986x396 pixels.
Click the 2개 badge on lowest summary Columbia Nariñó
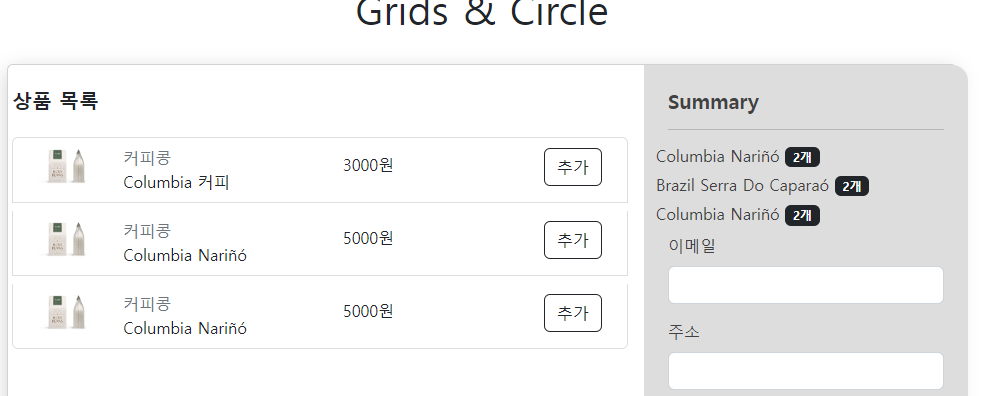pos(802,215)
